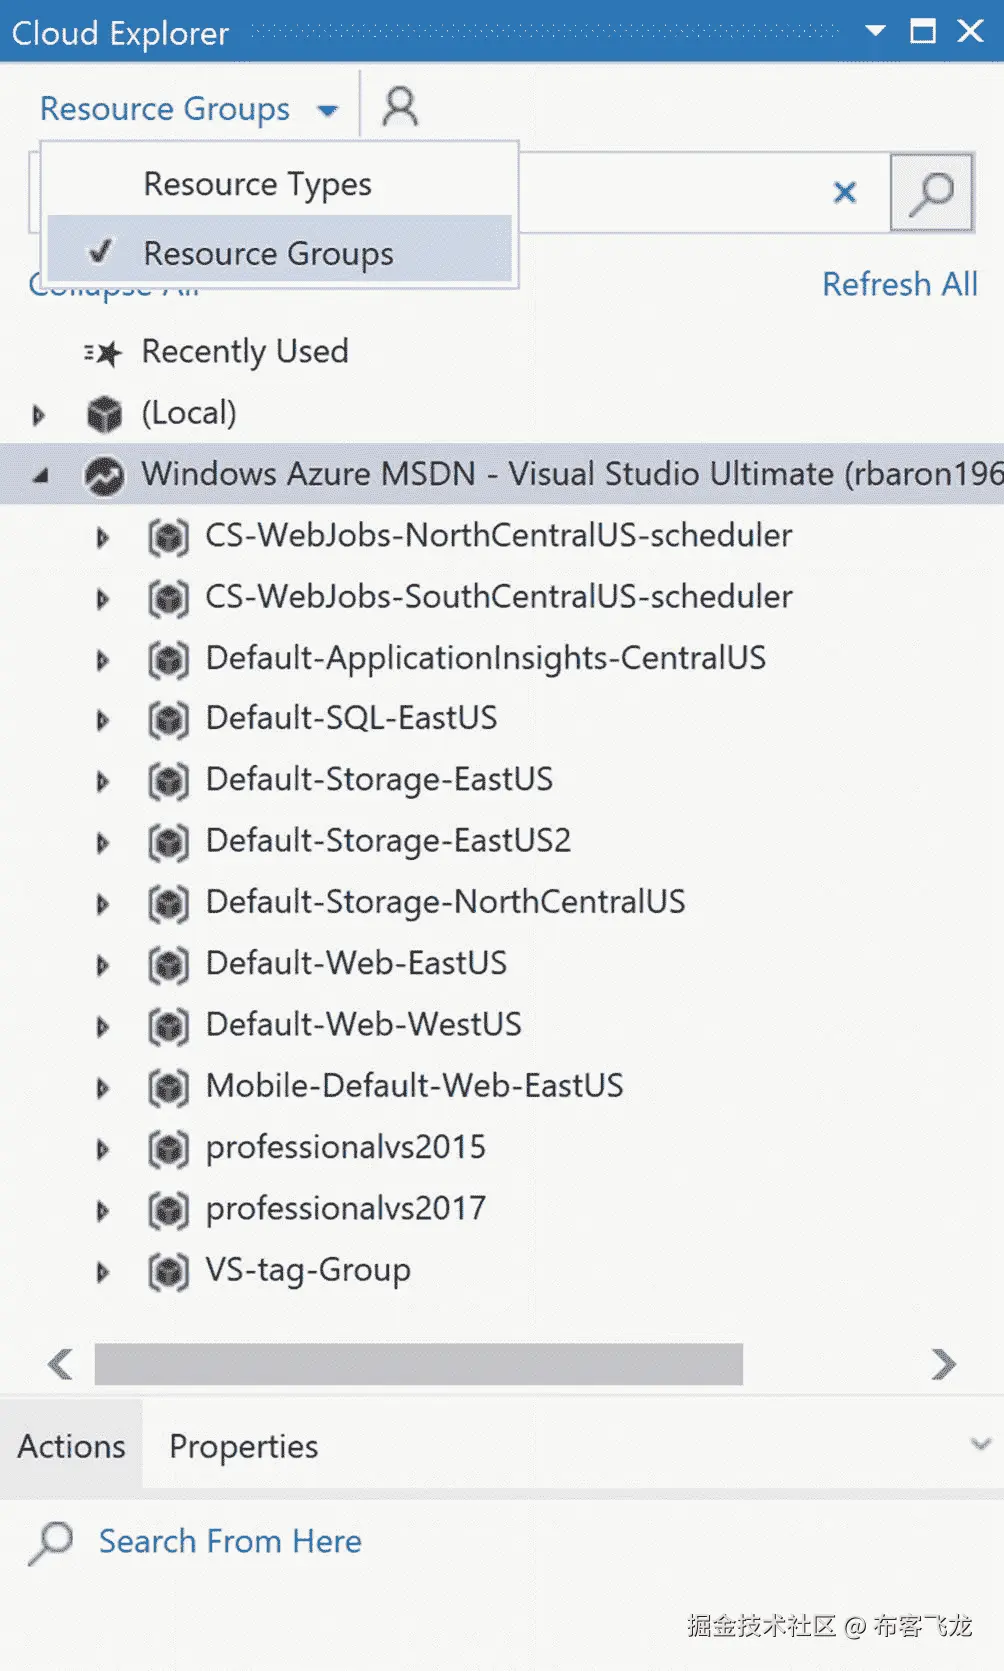Clear the search box with X icon

[x=845, y=192]
